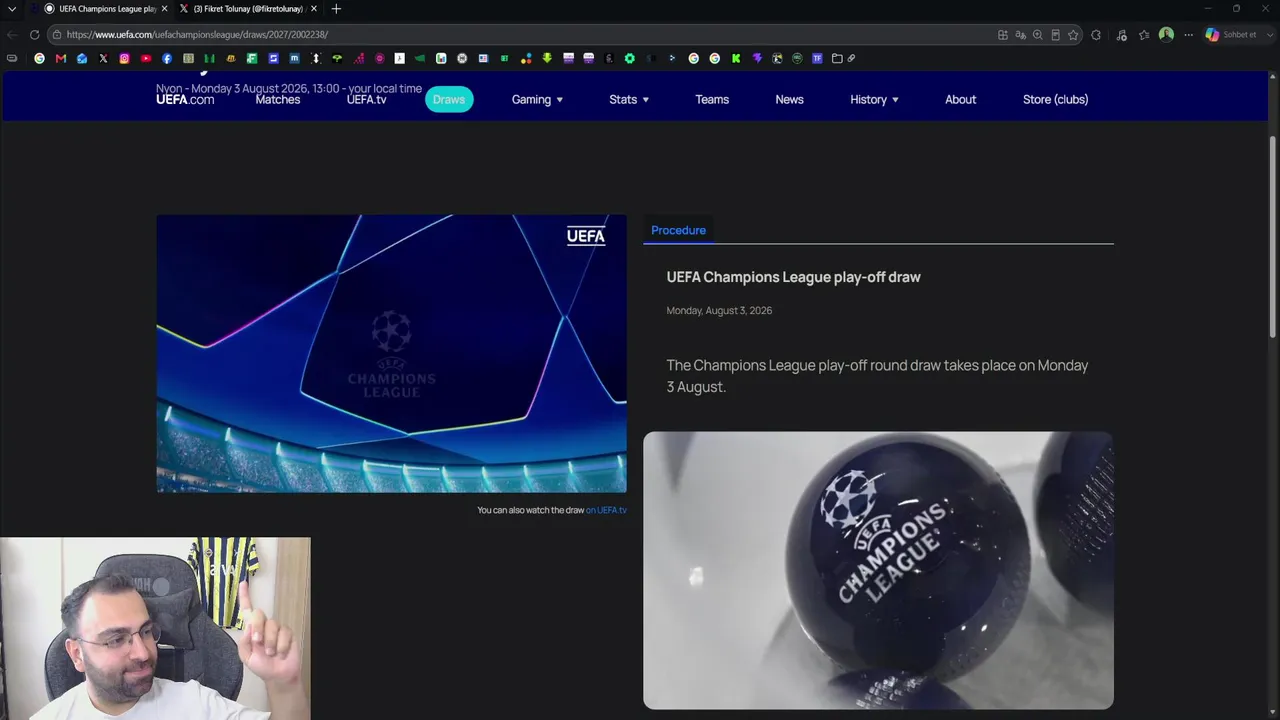Open the Google bookmark next to Gmail

pos(40,58)
